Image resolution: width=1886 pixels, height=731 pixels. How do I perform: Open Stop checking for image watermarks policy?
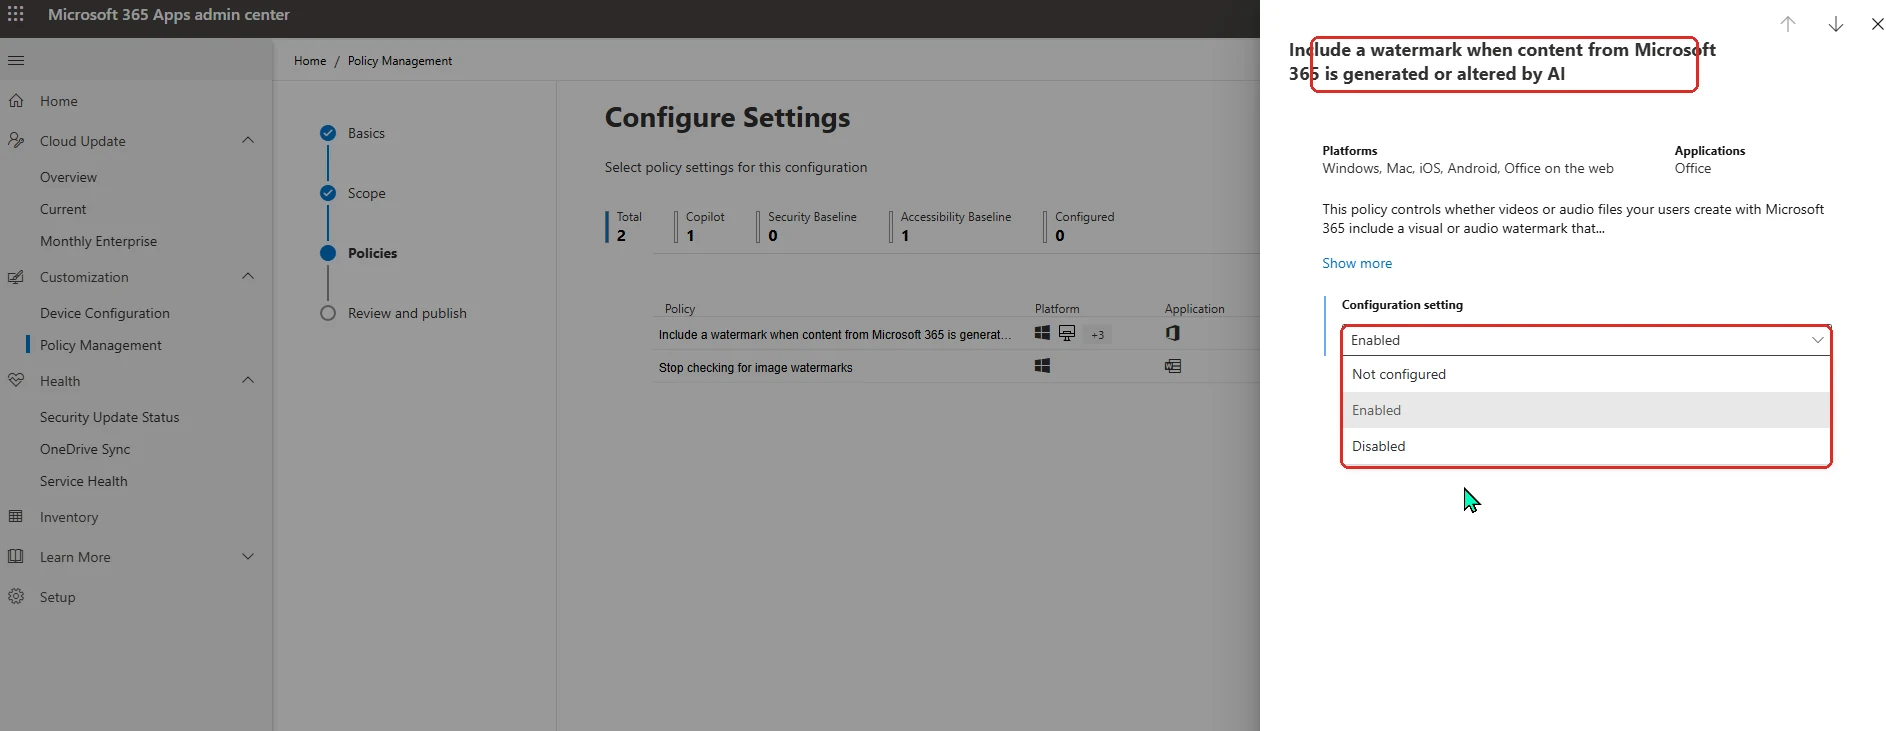tap(756, 368)
